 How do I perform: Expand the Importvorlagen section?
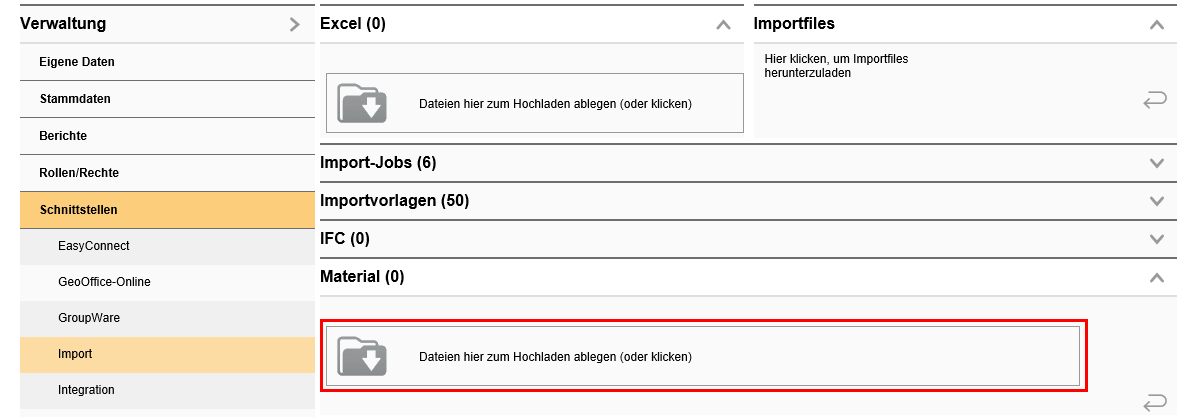(1157, 201)
